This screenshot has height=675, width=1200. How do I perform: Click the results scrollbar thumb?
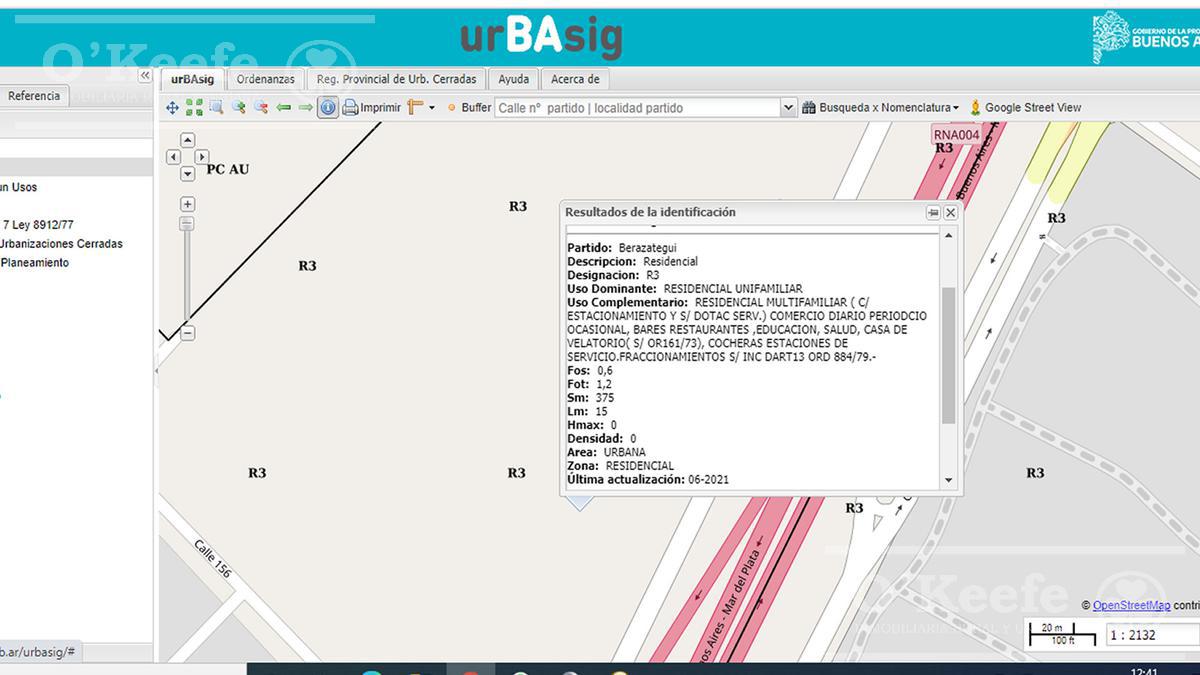coord(949,355)
